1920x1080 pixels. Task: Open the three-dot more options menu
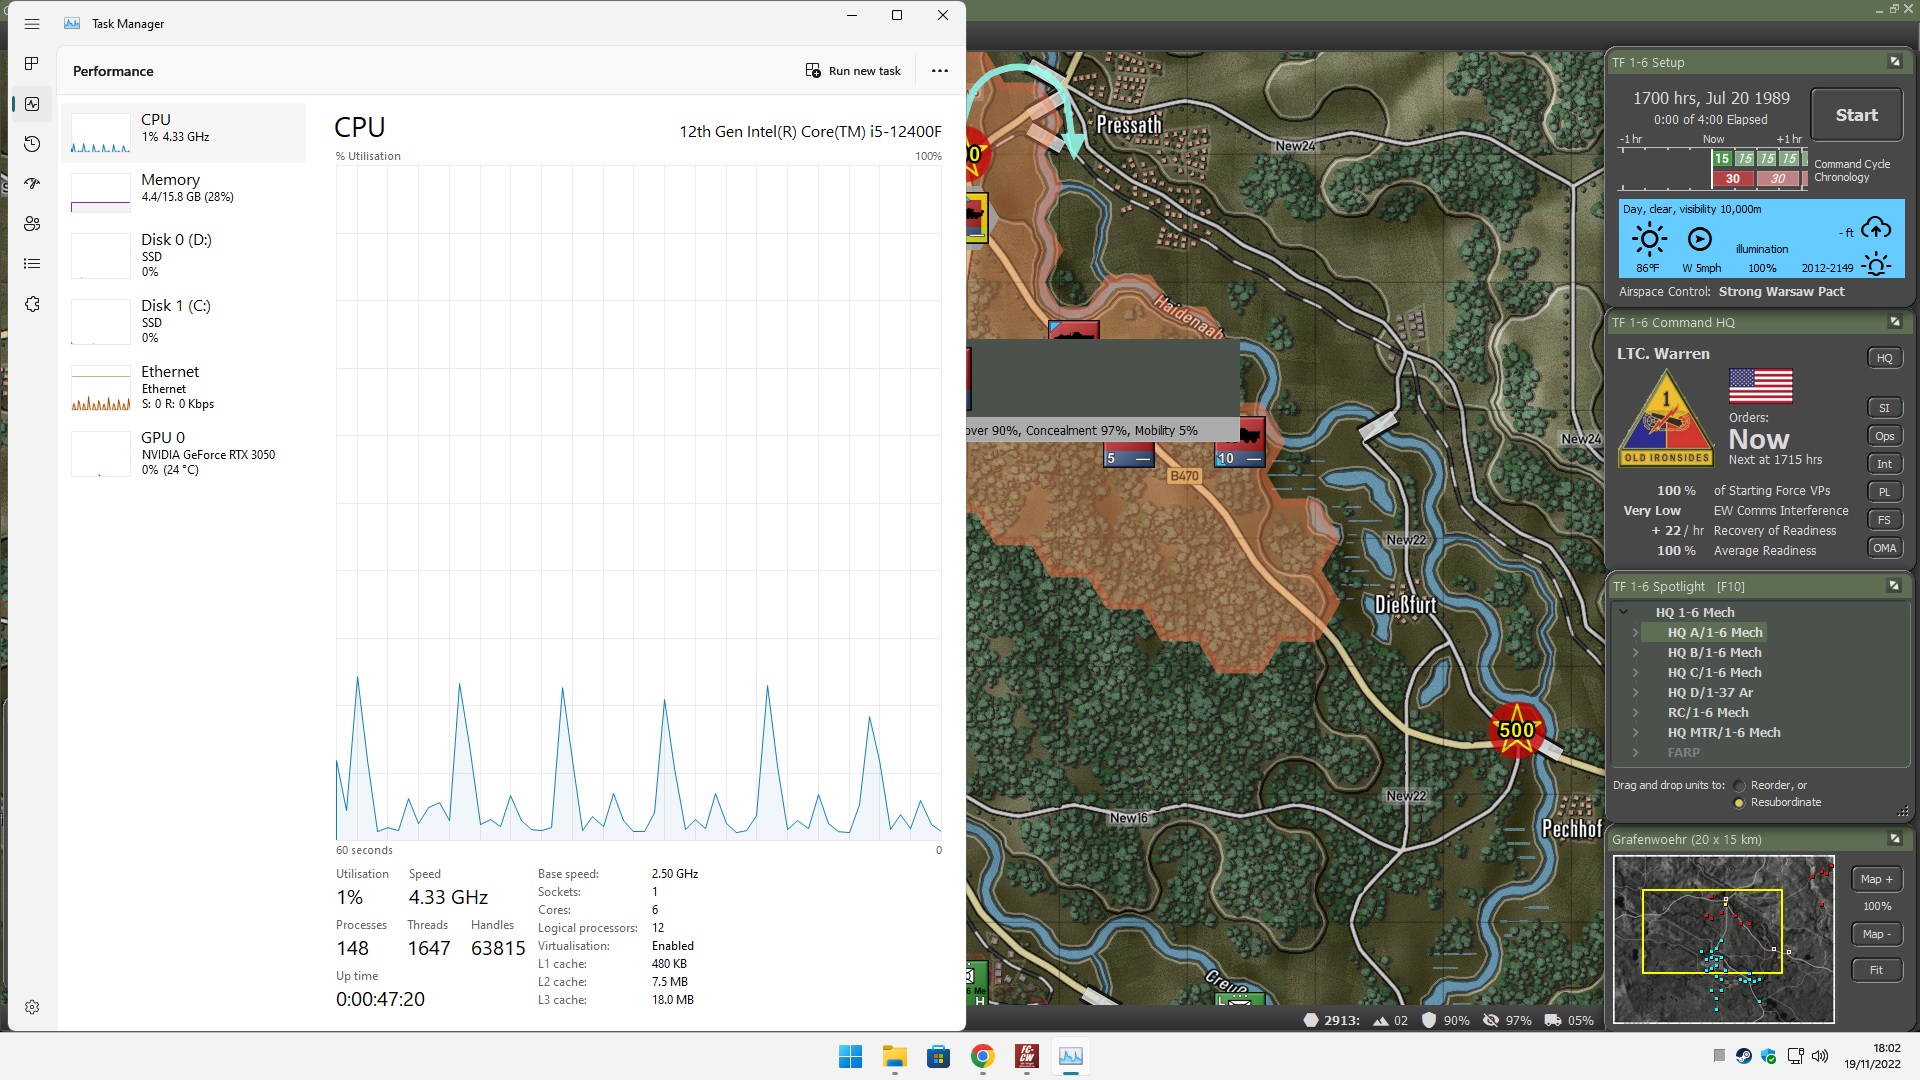pyautogui.click(x=939, y=71)
